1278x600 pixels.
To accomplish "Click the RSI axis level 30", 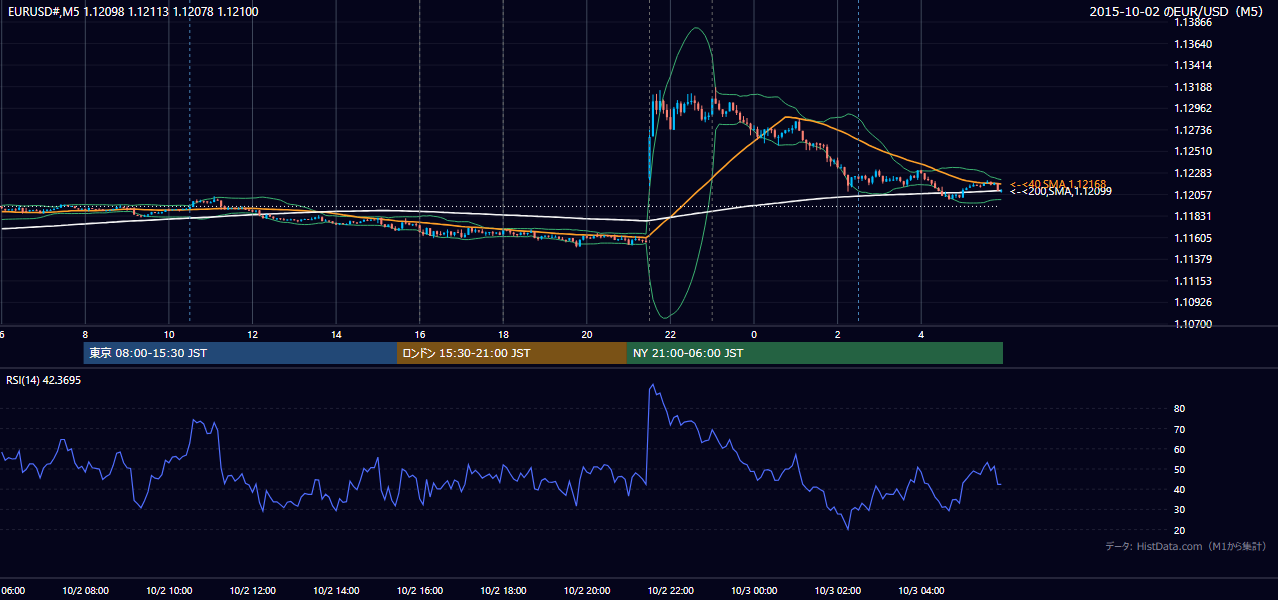I will [1180, 509].
